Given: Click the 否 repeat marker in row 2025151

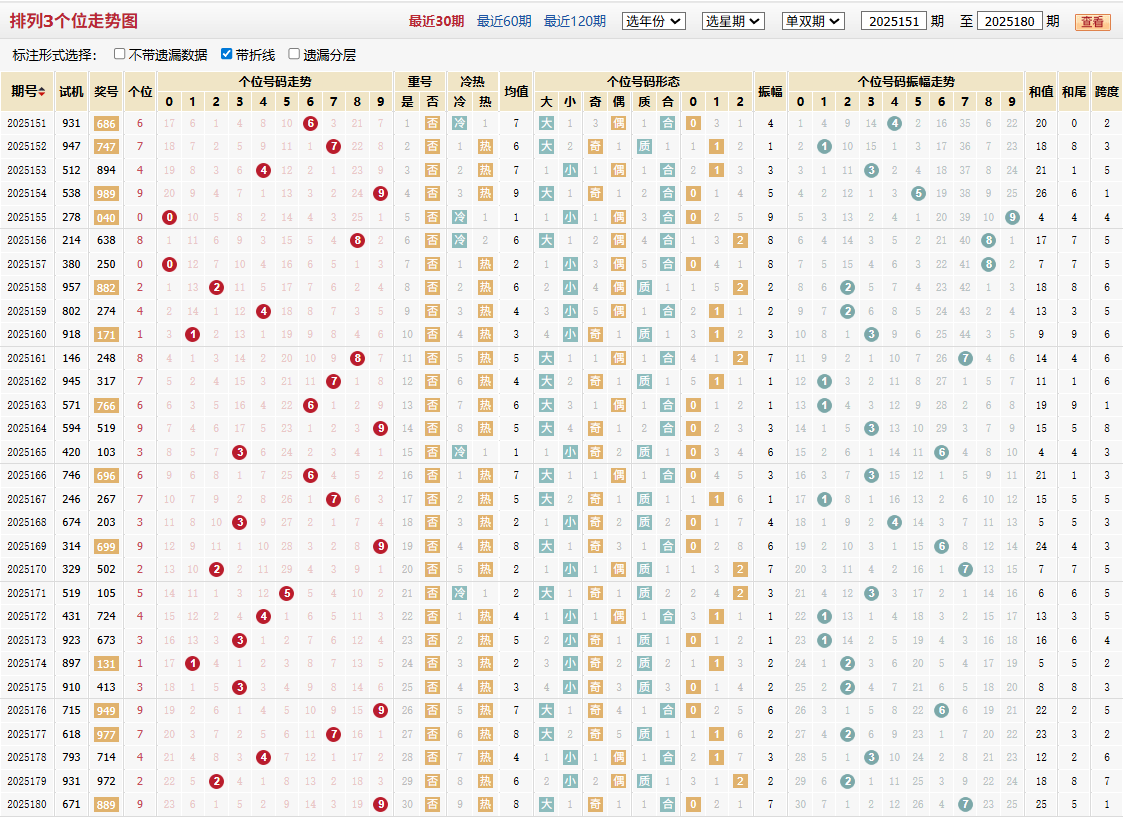Looking at the screenshot, I should pyautogui.click(x=433, y=123).
